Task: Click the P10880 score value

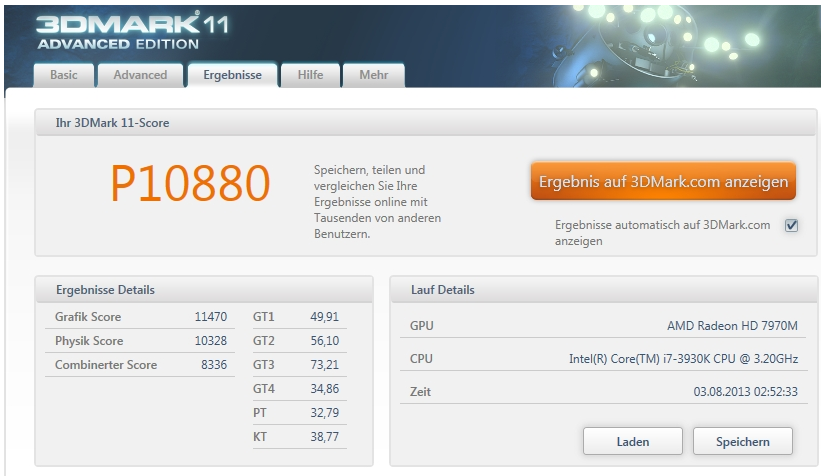Action: pyautogui.click(x=190, y=184)
